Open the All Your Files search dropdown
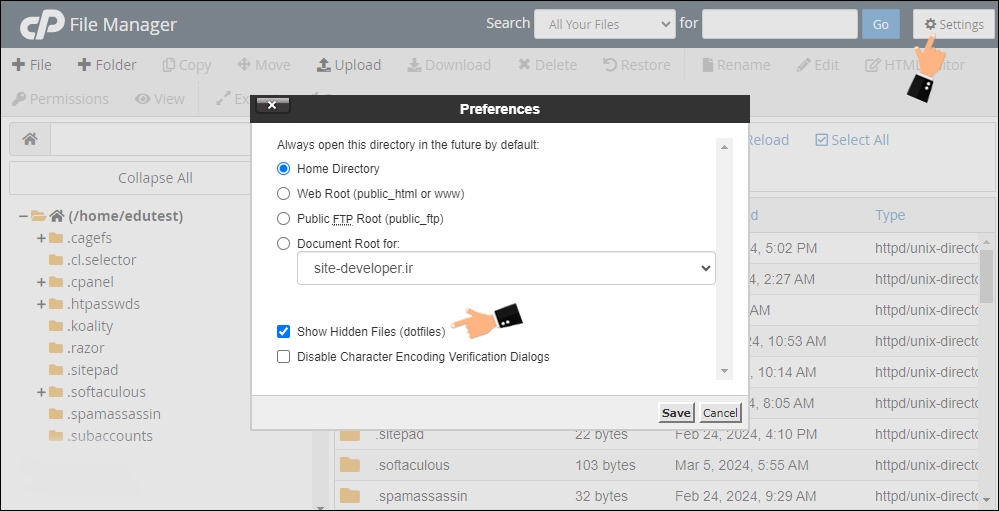999x511 pixels. point(604,24)
